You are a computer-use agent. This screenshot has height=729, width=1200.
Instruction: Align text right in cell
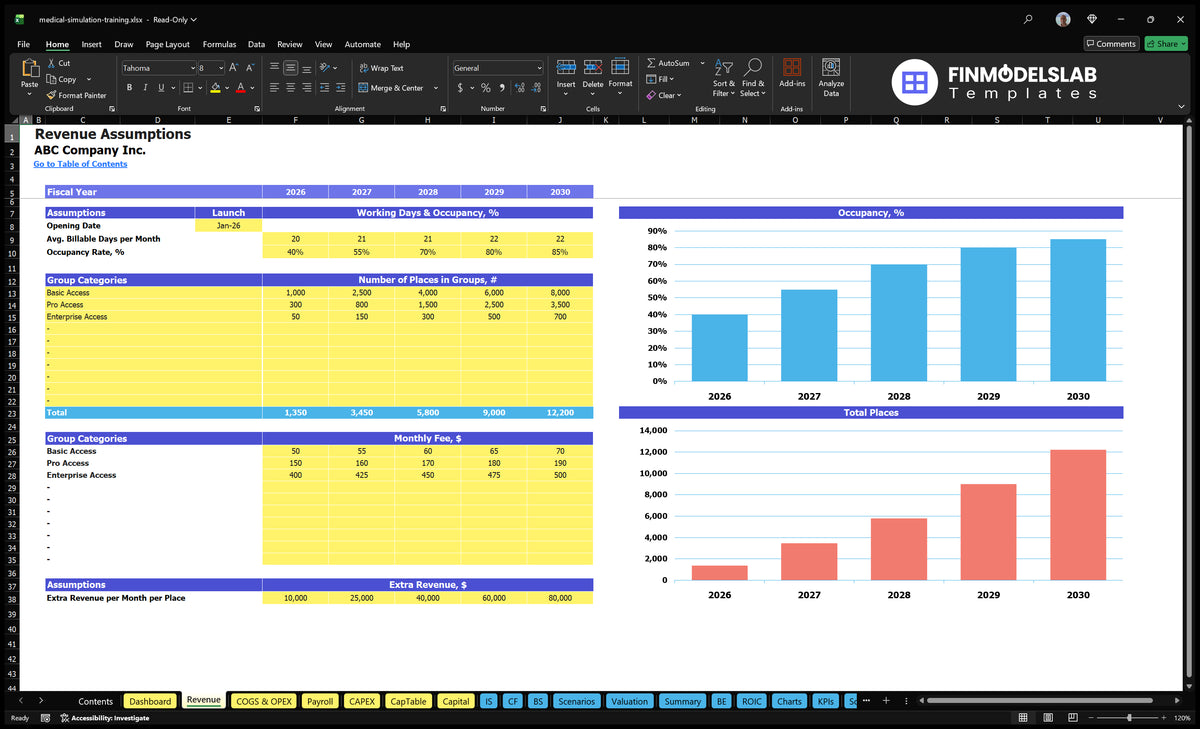tap(307, 88)
